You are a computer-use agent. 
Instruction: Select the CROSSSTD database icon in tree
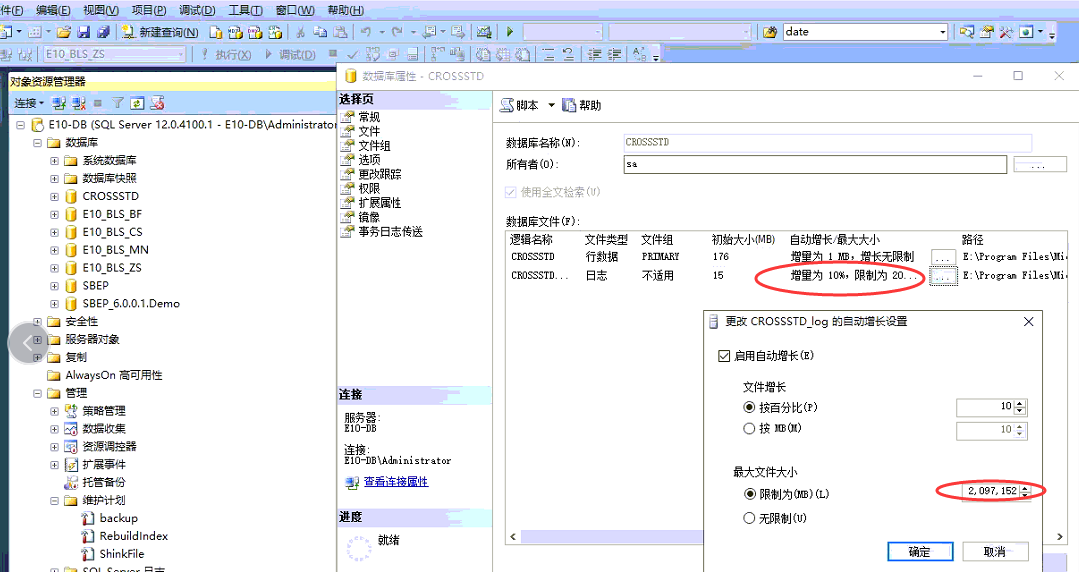[x=71, y=196]
